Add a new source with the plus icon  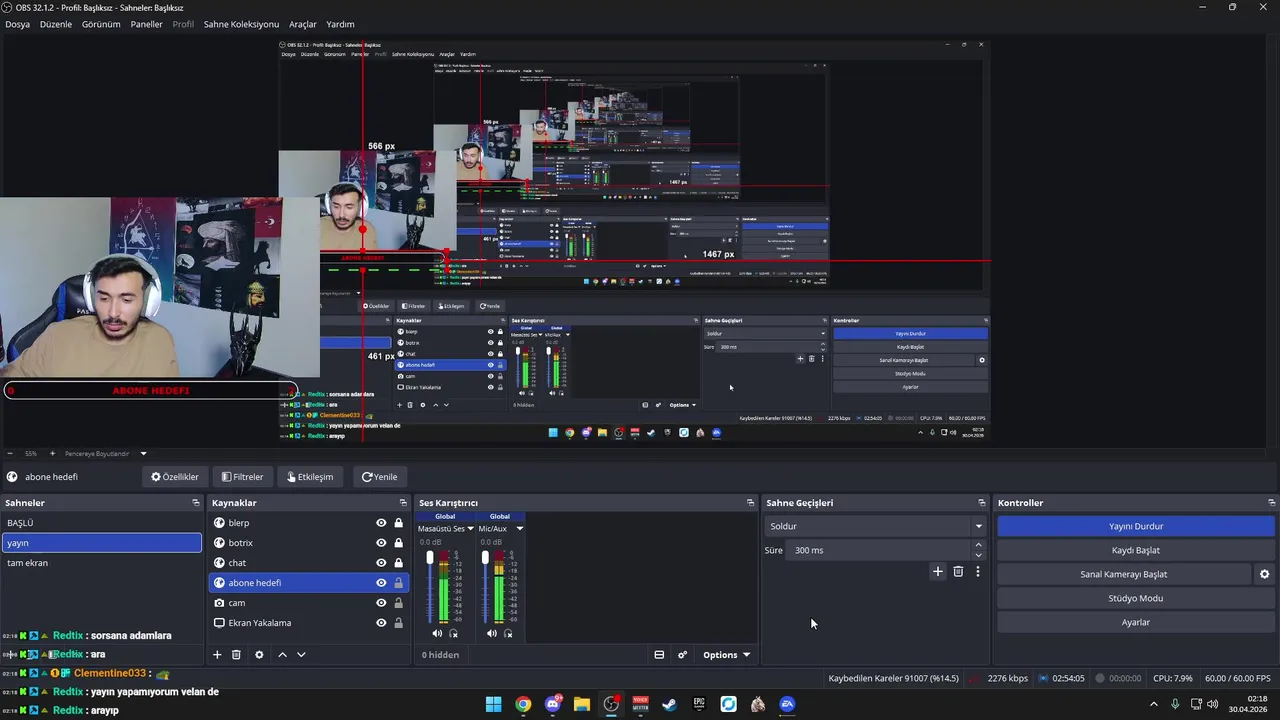pos(217,655)
